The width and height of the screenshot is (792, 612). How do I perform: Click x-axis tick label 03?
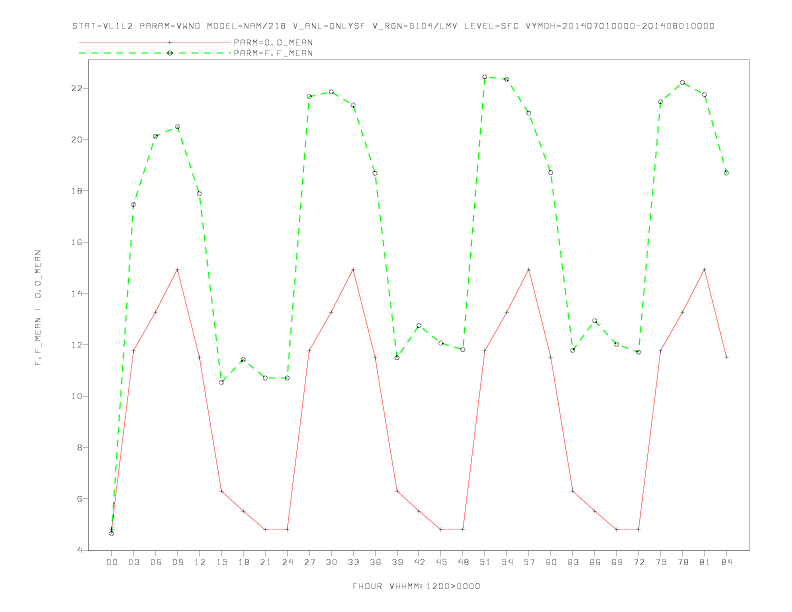click(133, 562)
